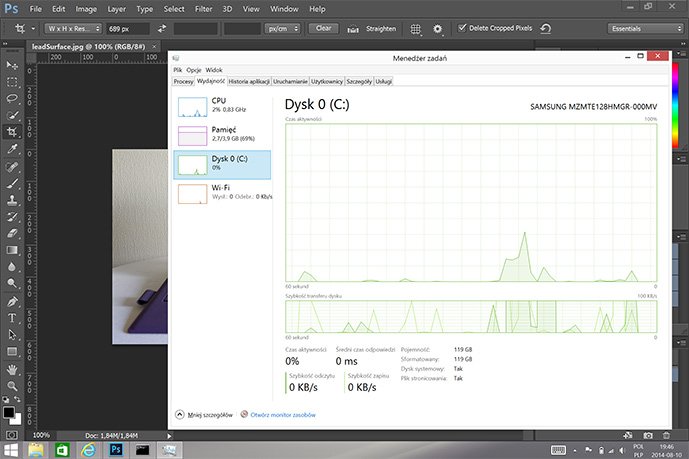Select the Move tool
The image size is (689, 459).
[12, 65]
